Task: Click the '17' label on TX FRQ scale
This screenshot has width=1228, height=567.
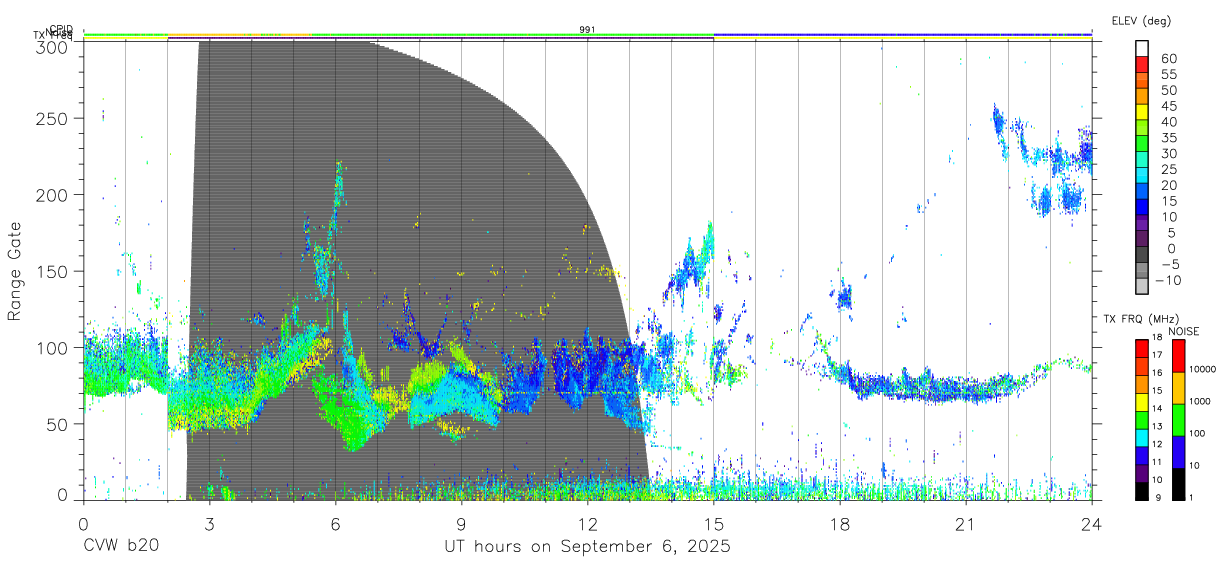Action: pos(1157,355)
